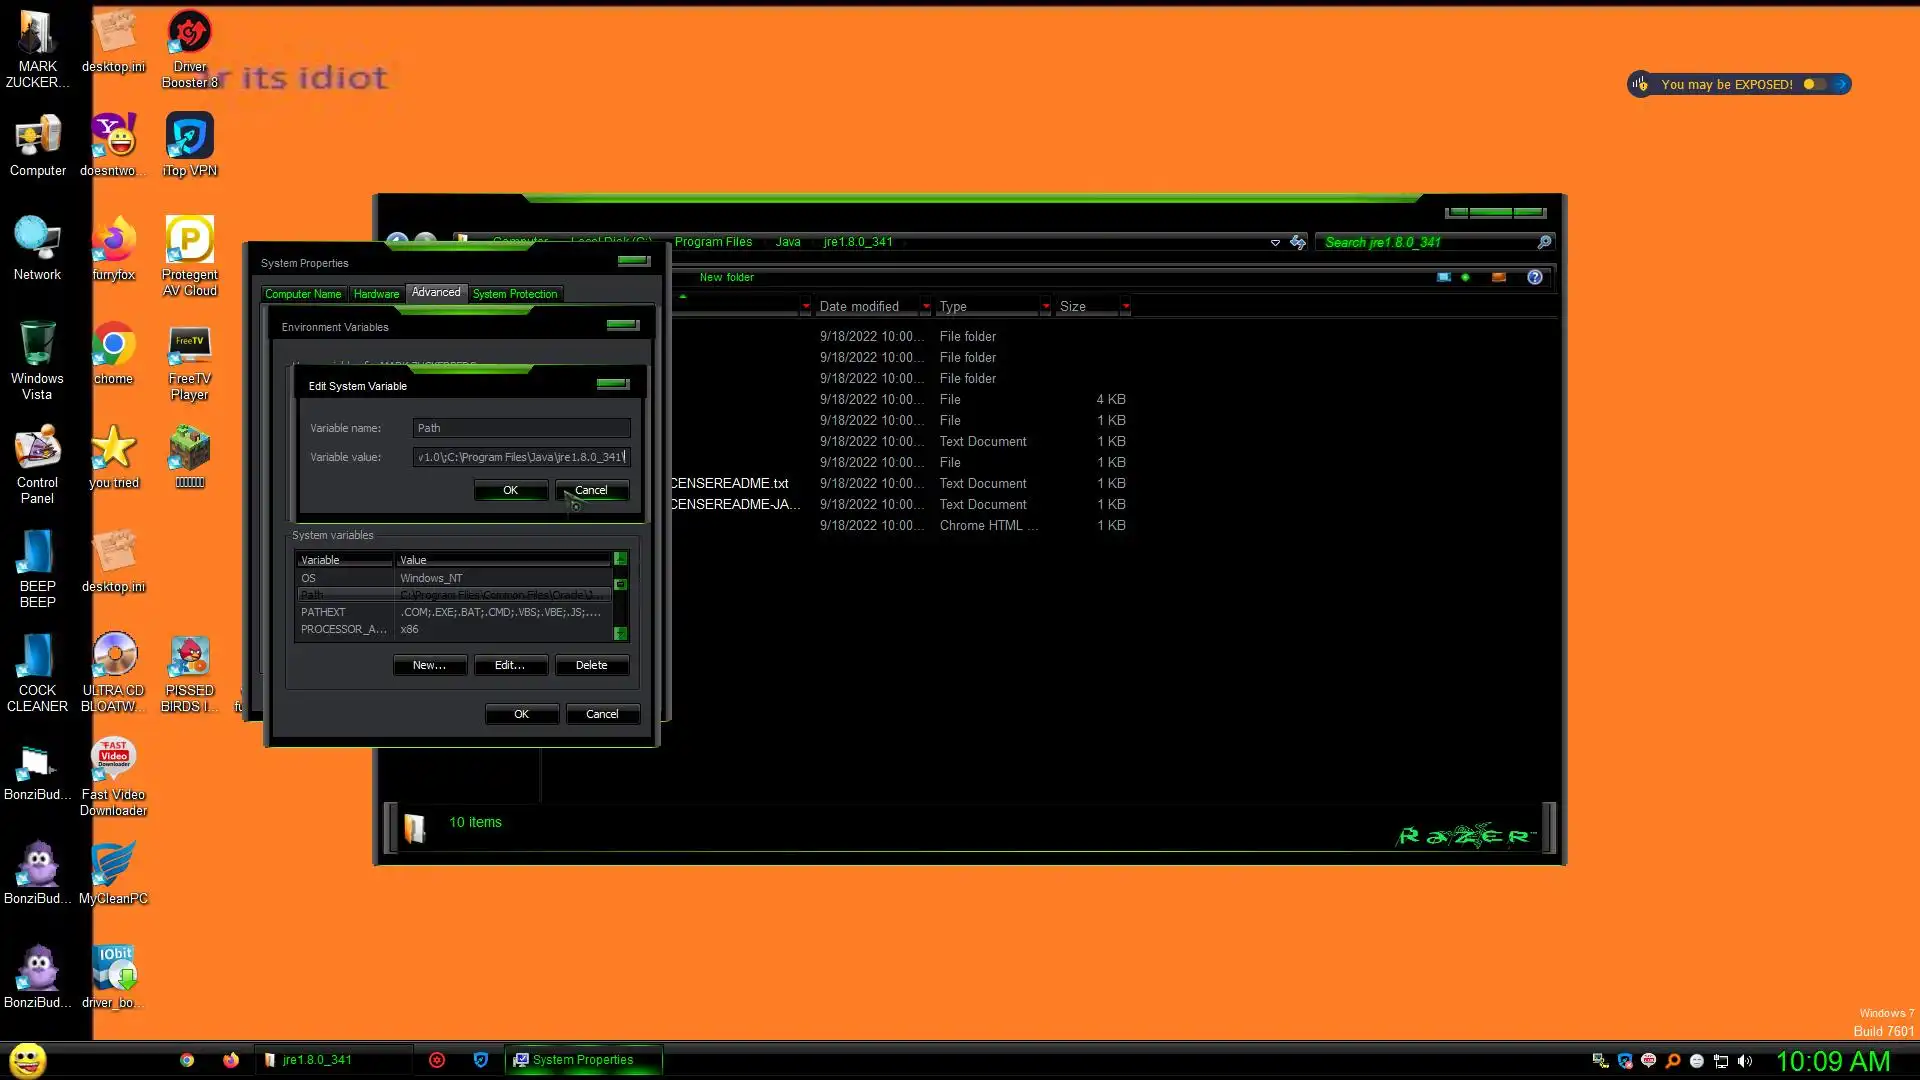
Task: Click the Edit... button under System variables
Action: click(x=510, y=665)
